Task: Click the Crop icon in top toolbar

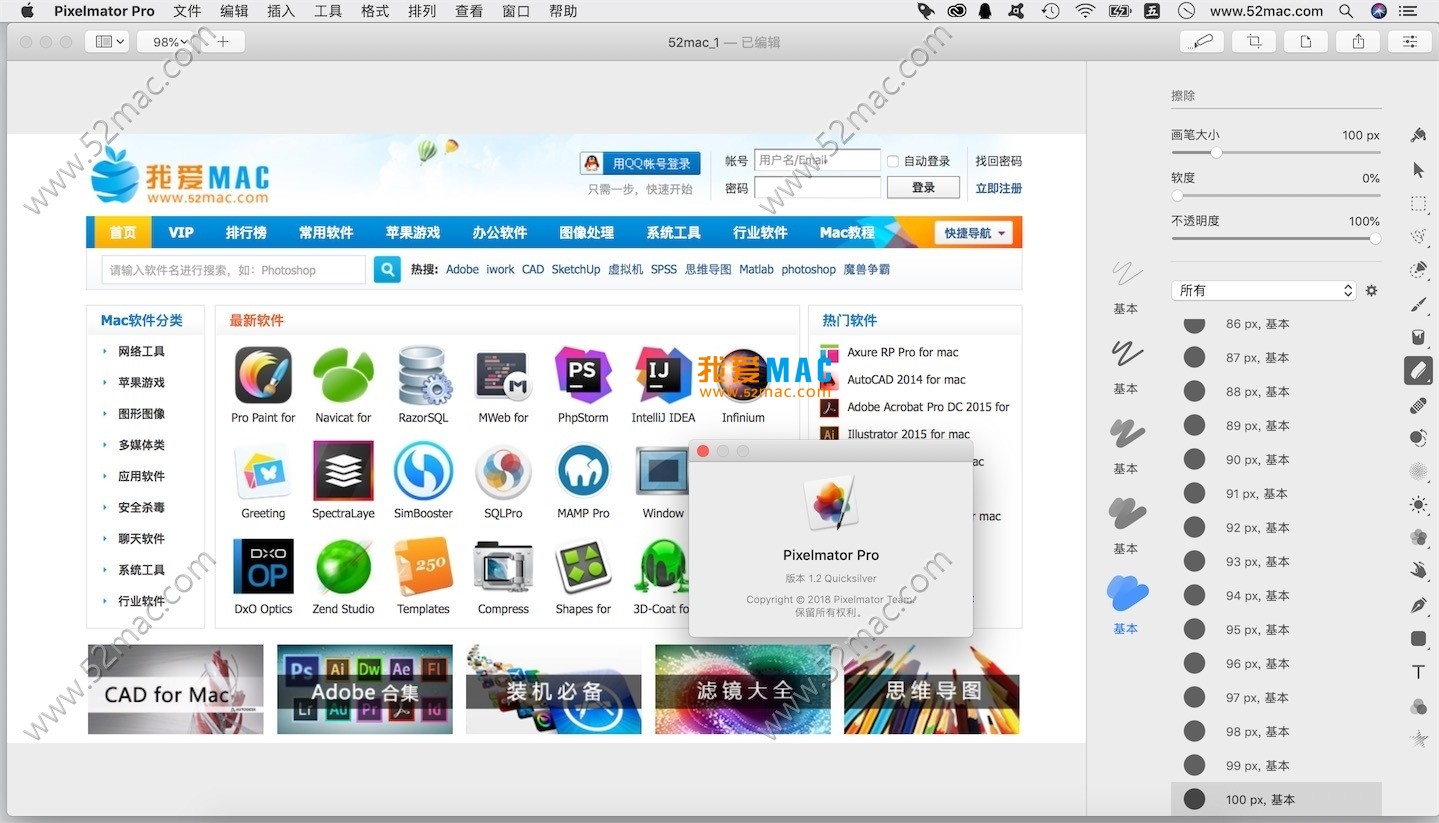Action: 1254,42
